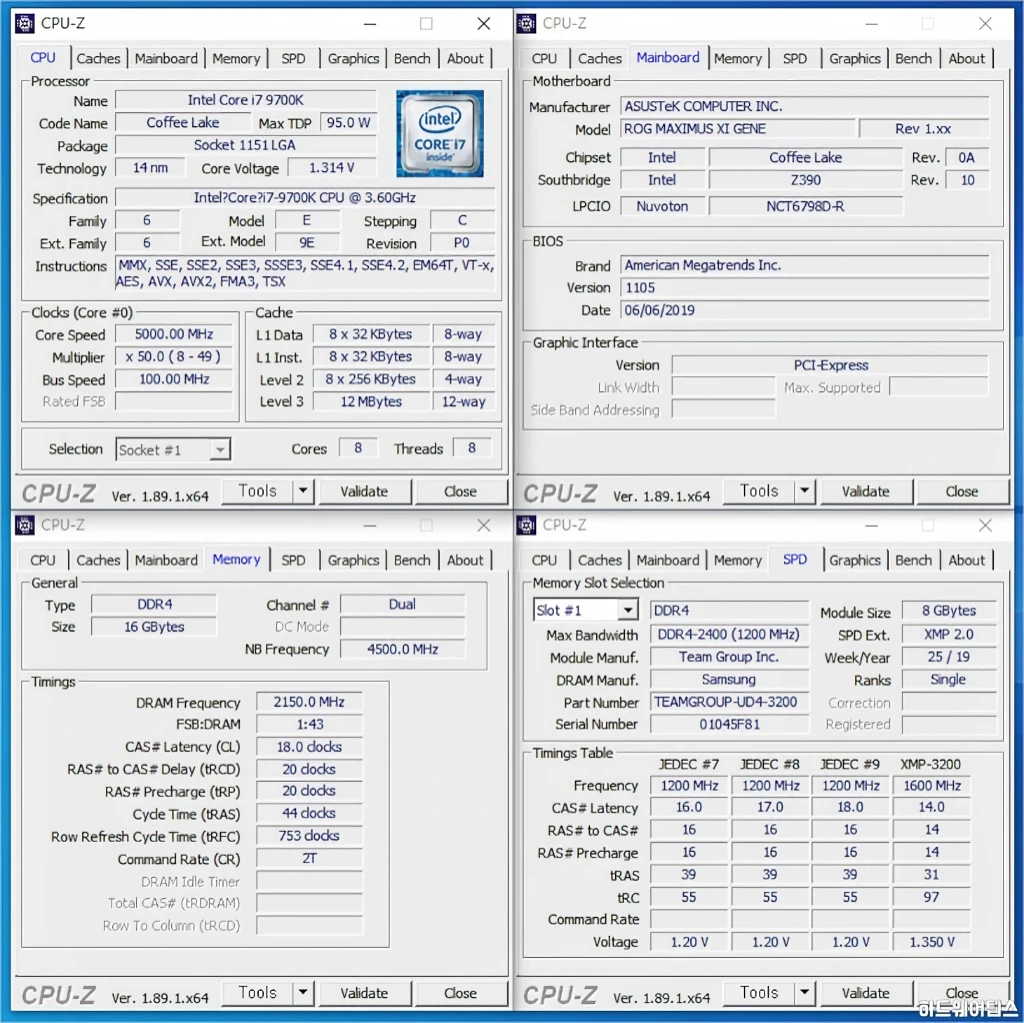
Task: Click the CPU-Z app icon in Mainboard window title bar
Action: click(526, 24)
